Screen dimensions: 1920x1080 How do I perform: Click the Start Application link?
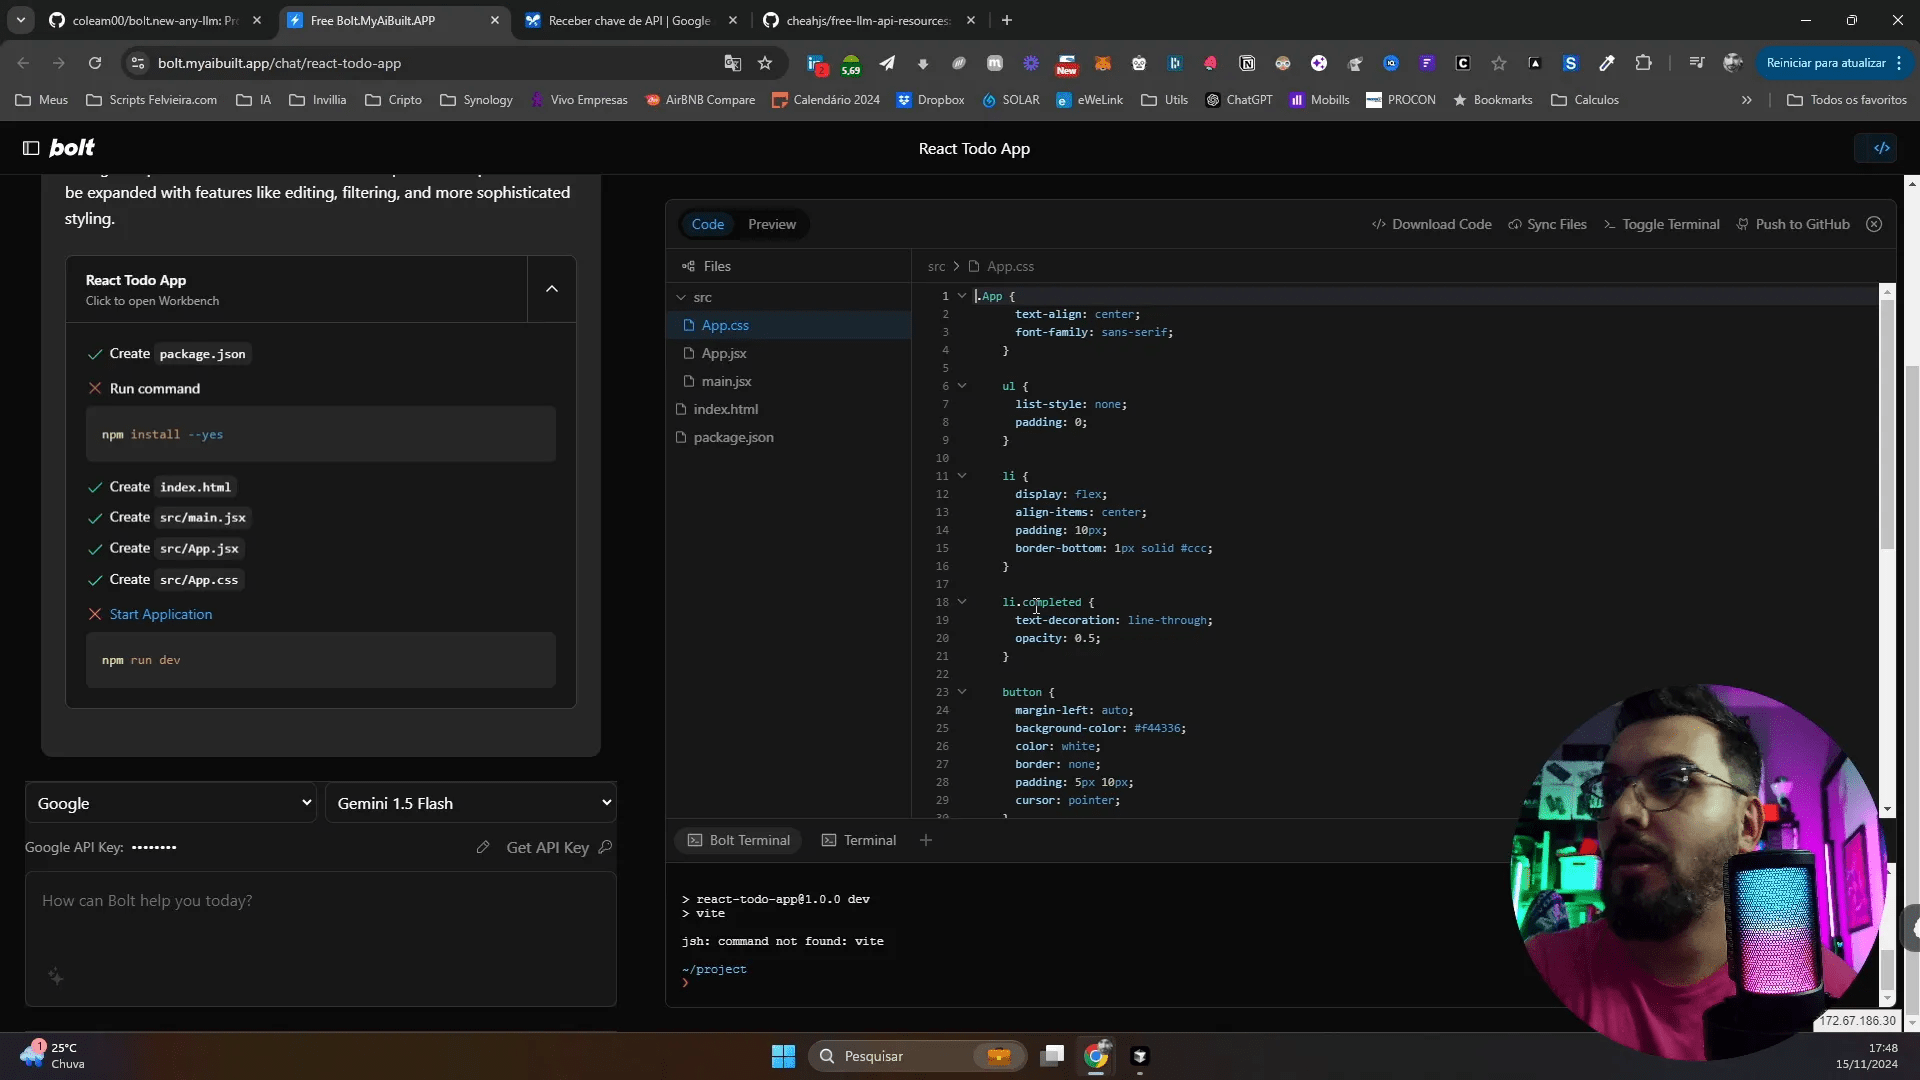161,614
